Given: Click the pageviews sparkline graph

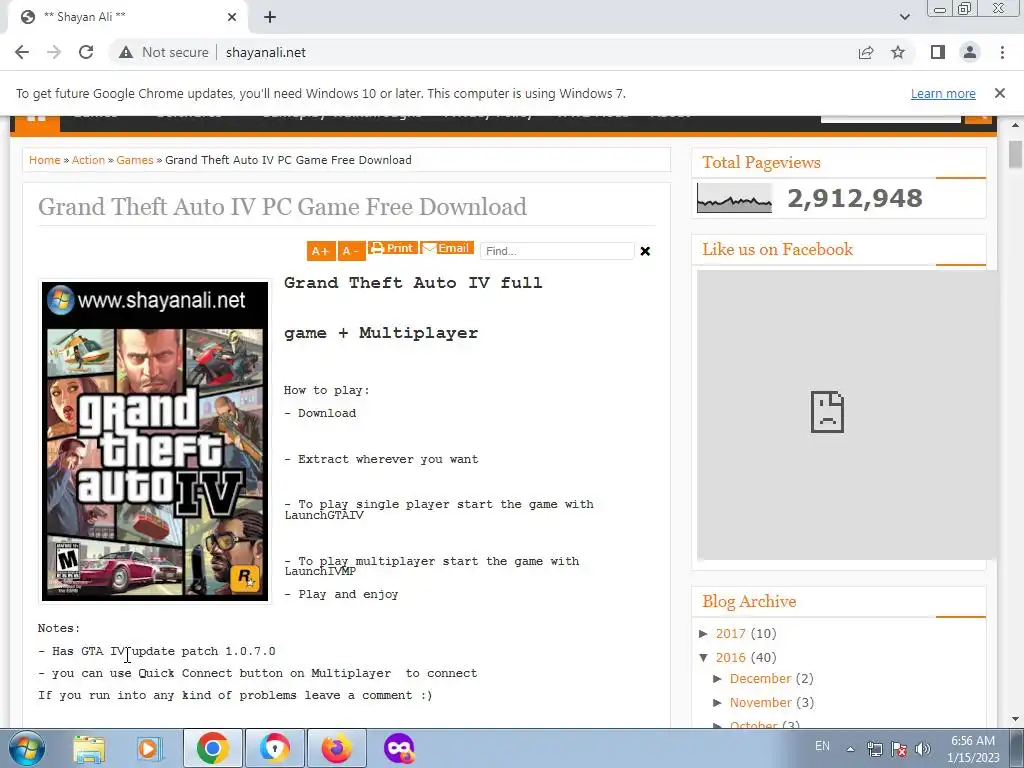Looking at the screenshot, I should (734, 198).
